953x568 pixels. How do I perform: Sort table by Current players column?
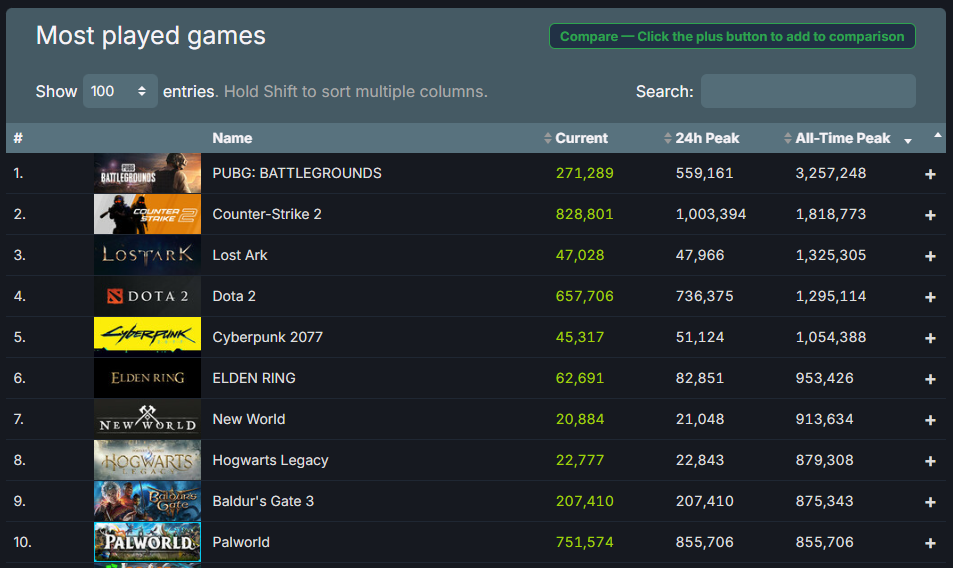coord(581,138)
